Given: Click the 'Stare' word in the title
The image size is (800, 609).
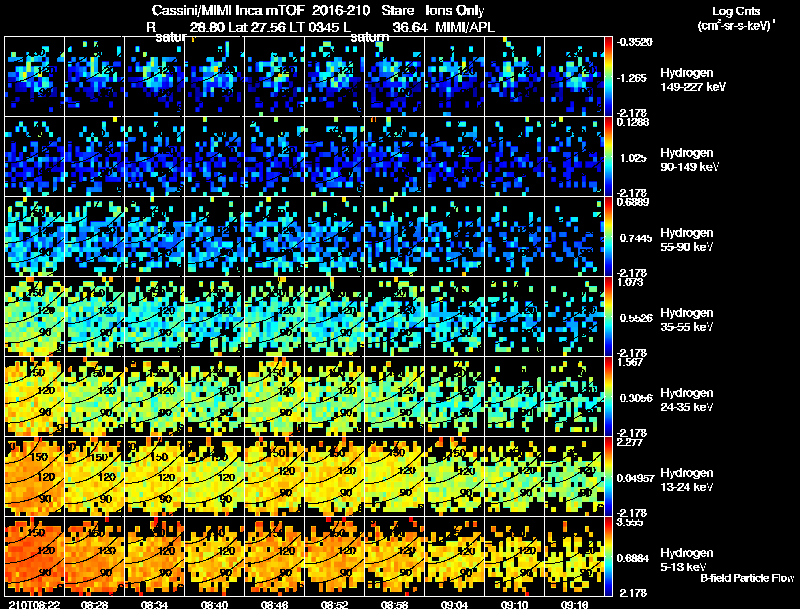Looking at the screenshot, I should click(397, 11).
